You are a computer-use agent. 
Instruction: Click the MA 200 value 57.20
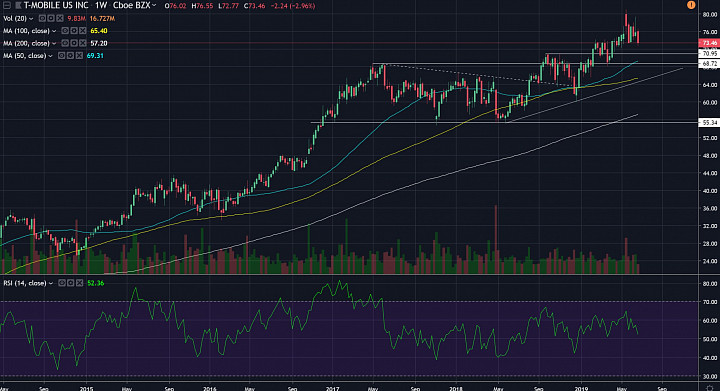click(99, 43)
